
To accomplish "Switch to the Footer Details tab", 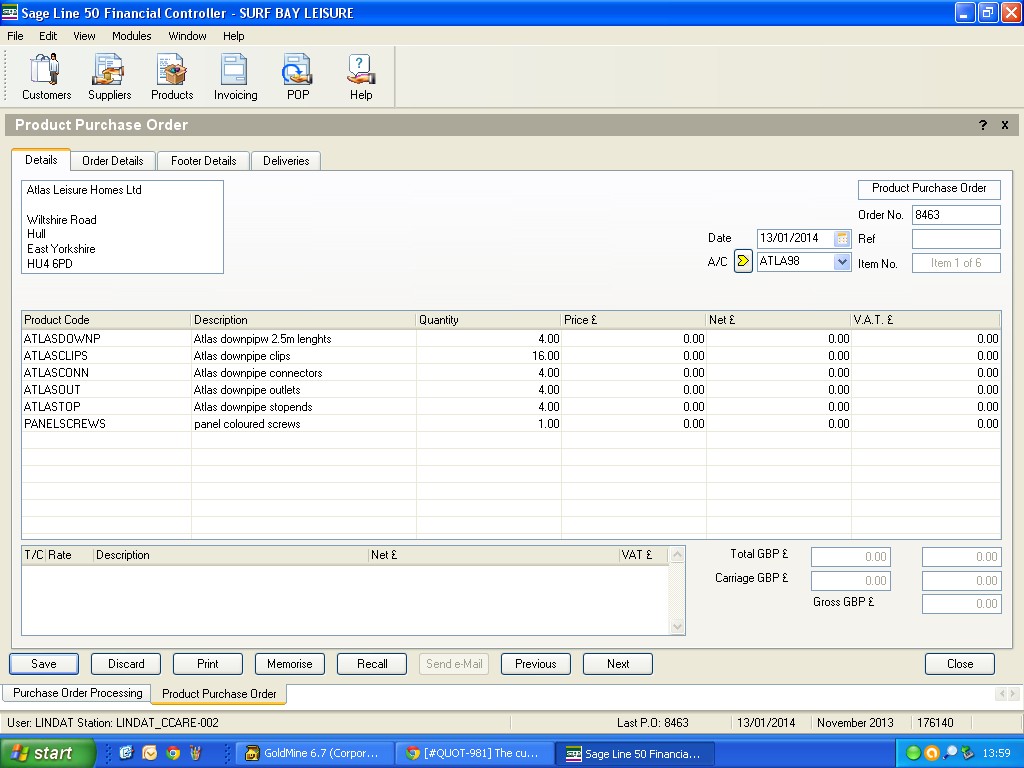I will click(204, 161).
